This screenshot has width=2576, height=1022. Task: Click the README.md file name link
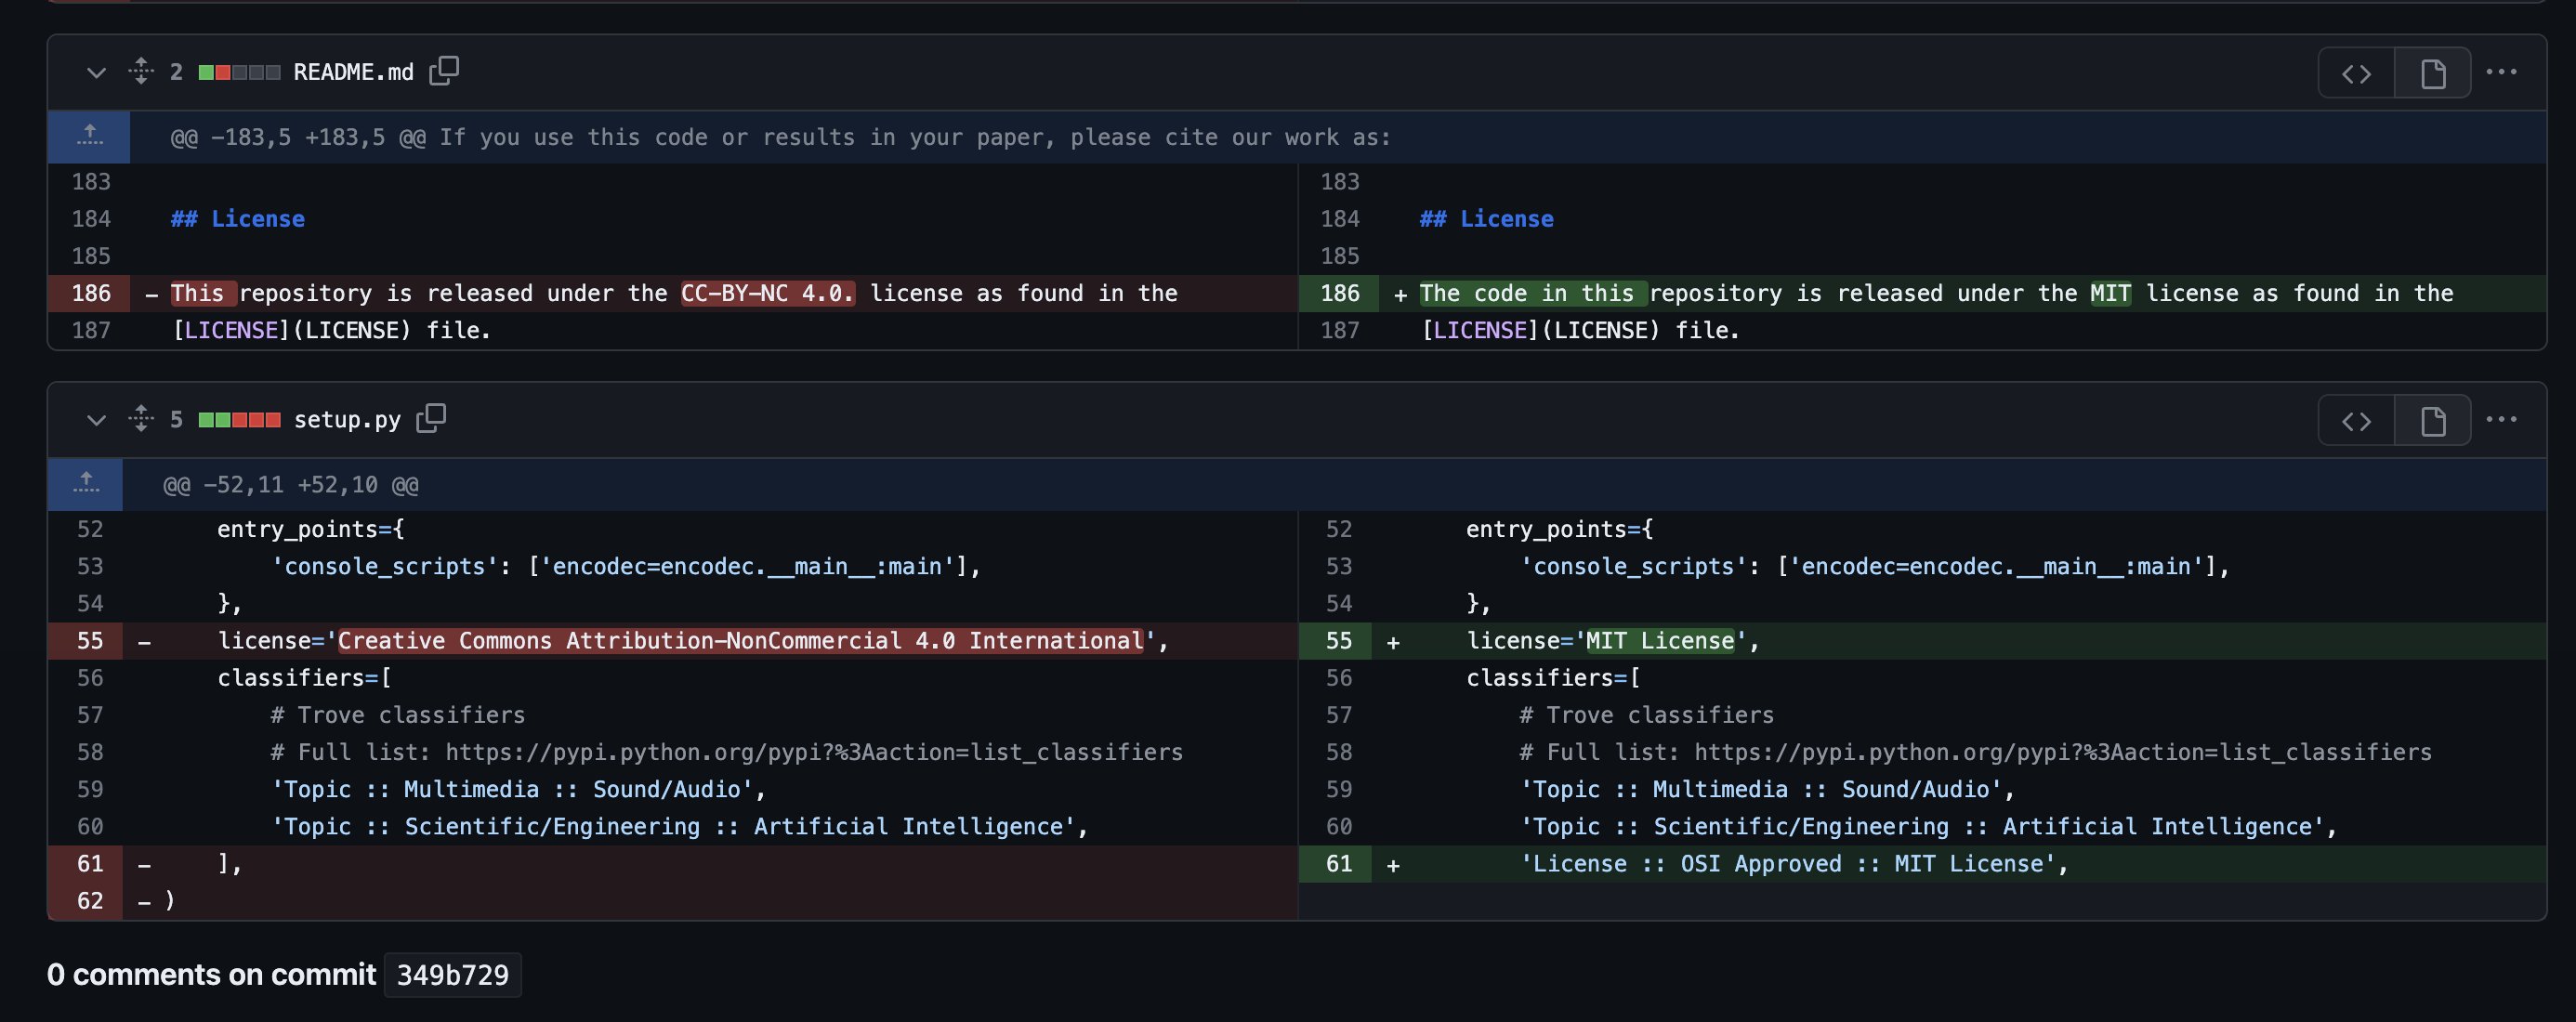(353, 72)
